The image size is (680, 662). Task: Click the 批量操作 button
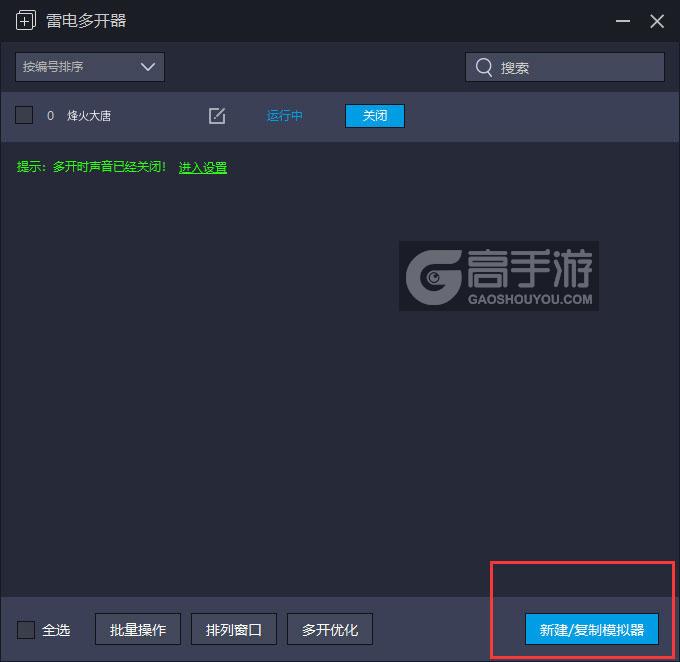tap(138, 629)
